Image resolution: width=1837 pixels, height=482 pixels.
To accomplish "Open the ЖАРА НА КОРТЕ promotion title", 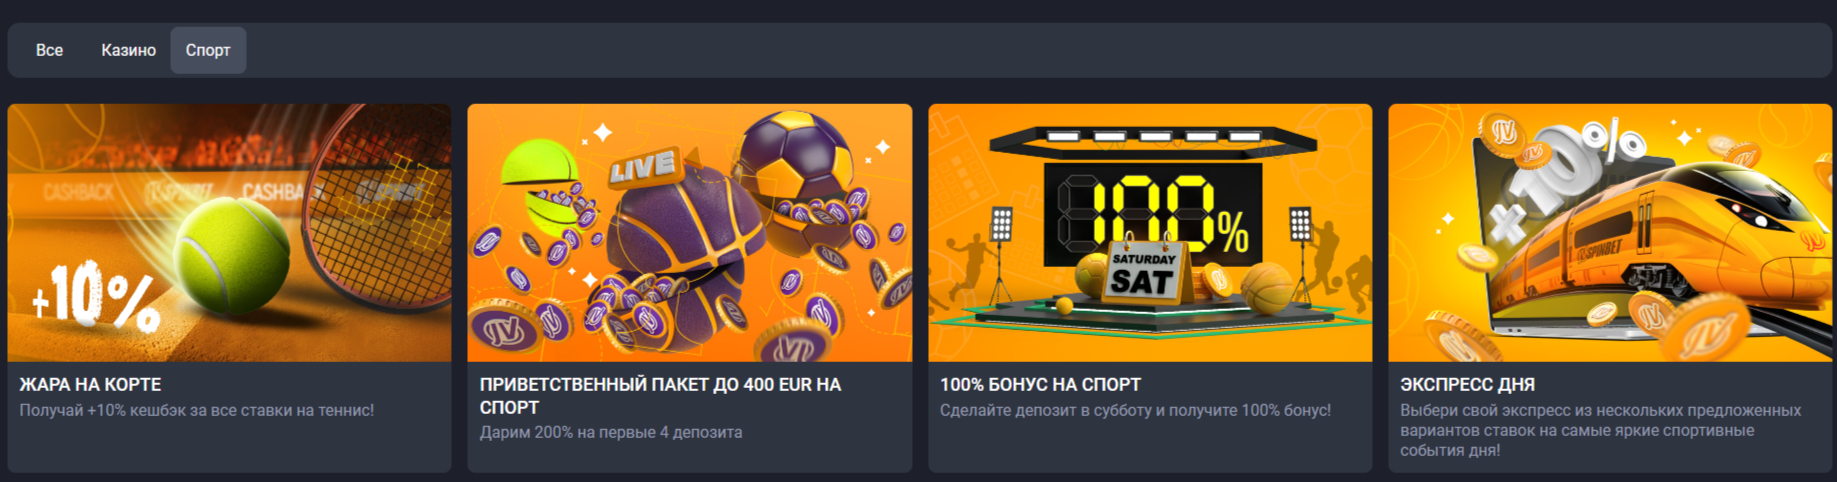I will 90,385.
